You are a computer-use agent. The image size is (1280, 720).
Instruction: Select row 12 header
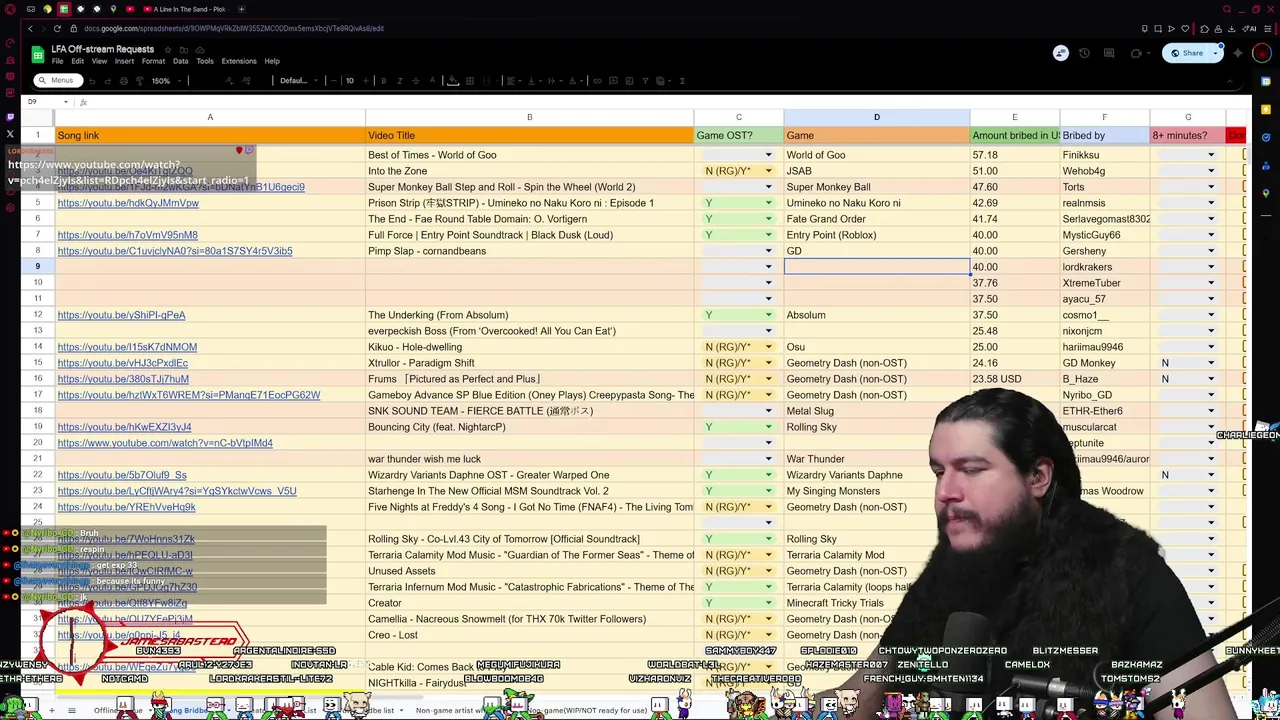point(38,315)
